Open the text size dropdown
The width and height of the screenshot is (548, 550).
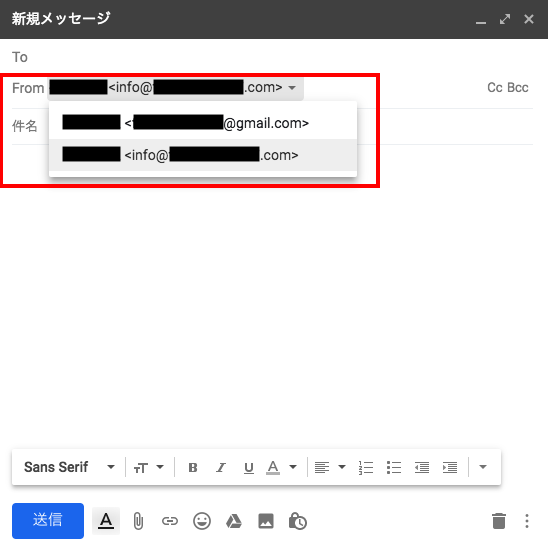click(149, 467)
